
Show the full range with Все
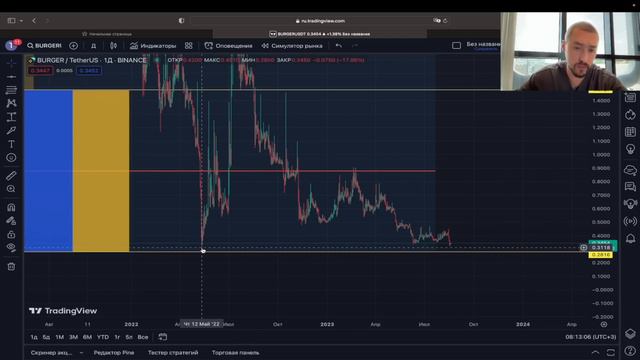click(143, 337)
